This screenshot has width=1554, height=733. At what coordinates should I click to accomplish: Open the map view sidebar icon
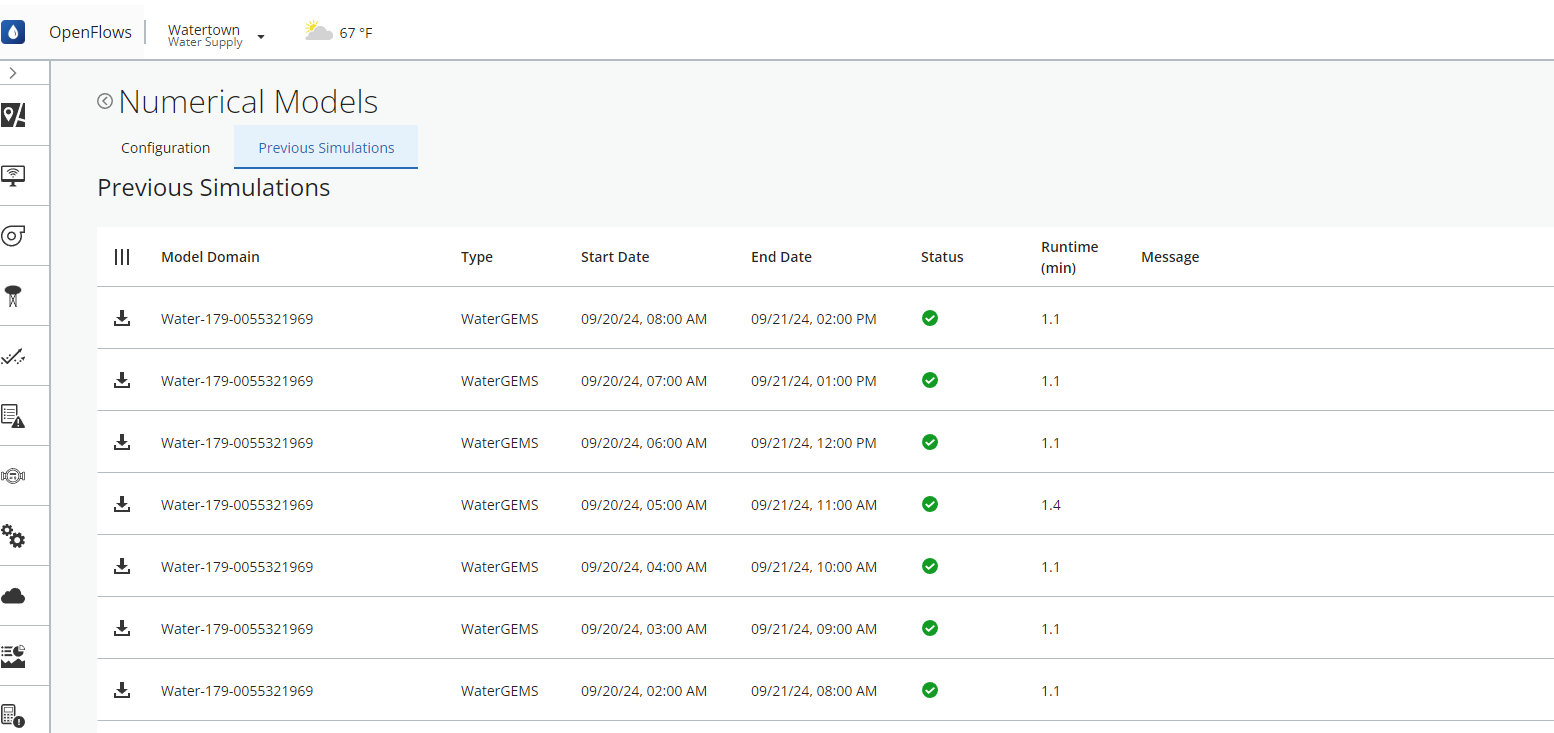[13, 115]
